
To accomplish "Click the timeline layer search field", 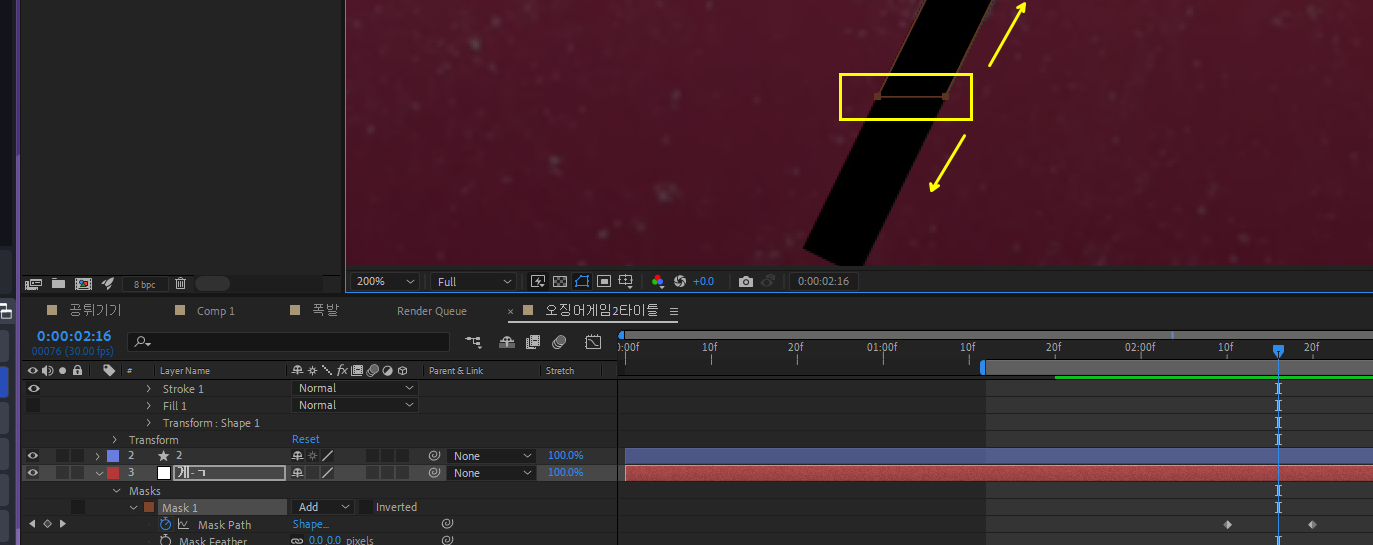I will [290, 342].
